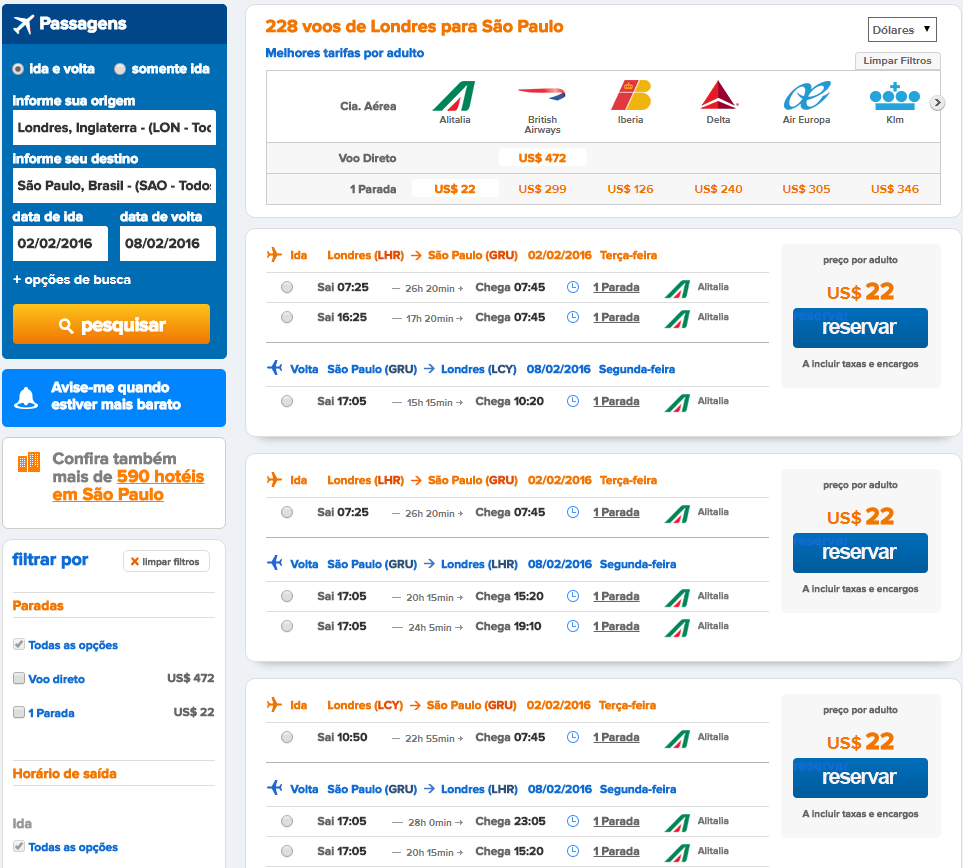Choose the 10:50 outbound flight radio
The image size is (963, 868).
pyautogui.click(x=287, y=737)
